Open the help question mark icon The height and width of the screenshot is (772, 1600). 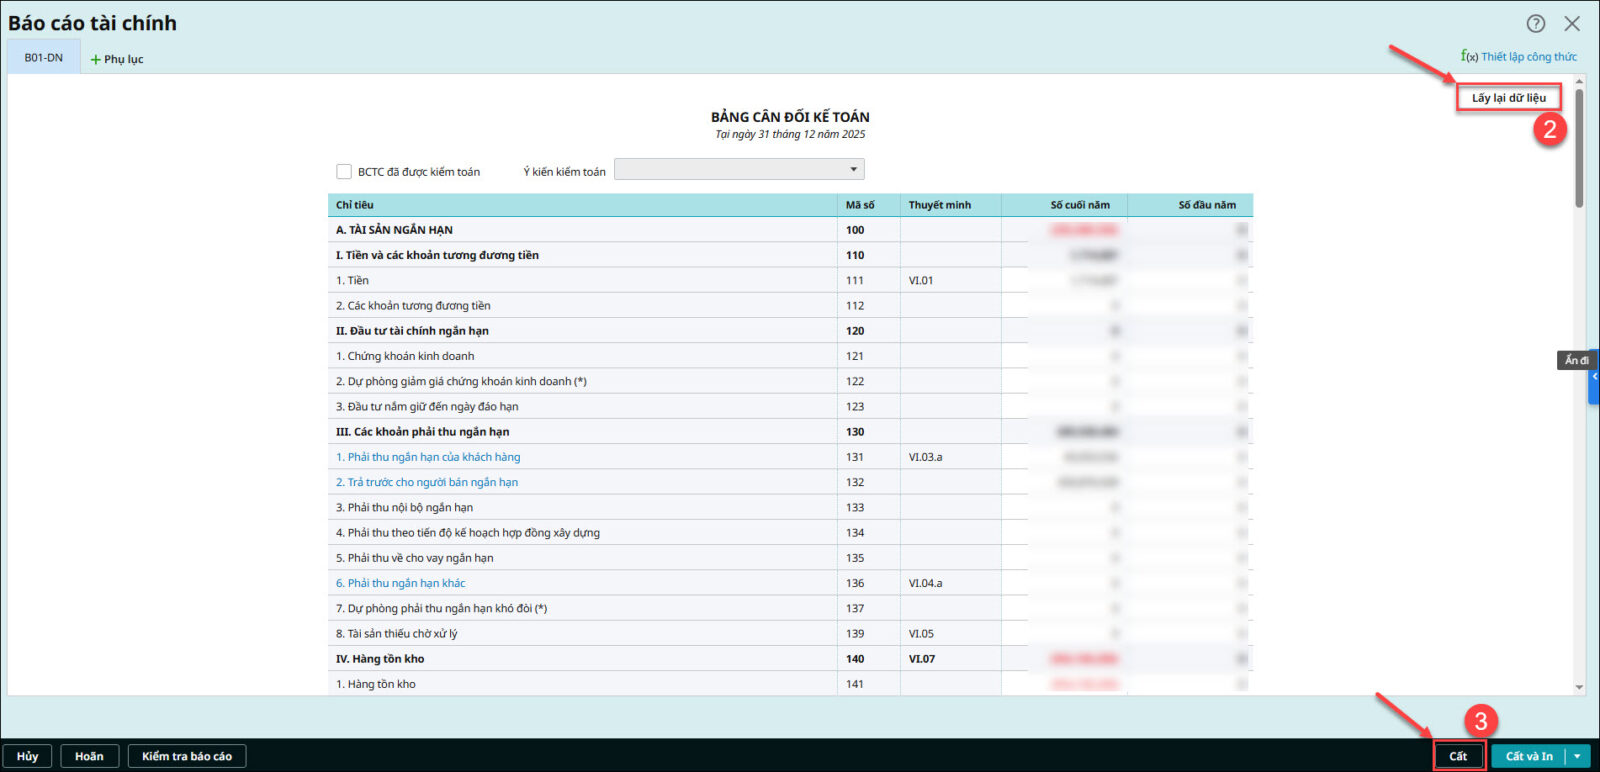tap(1535, 24)
